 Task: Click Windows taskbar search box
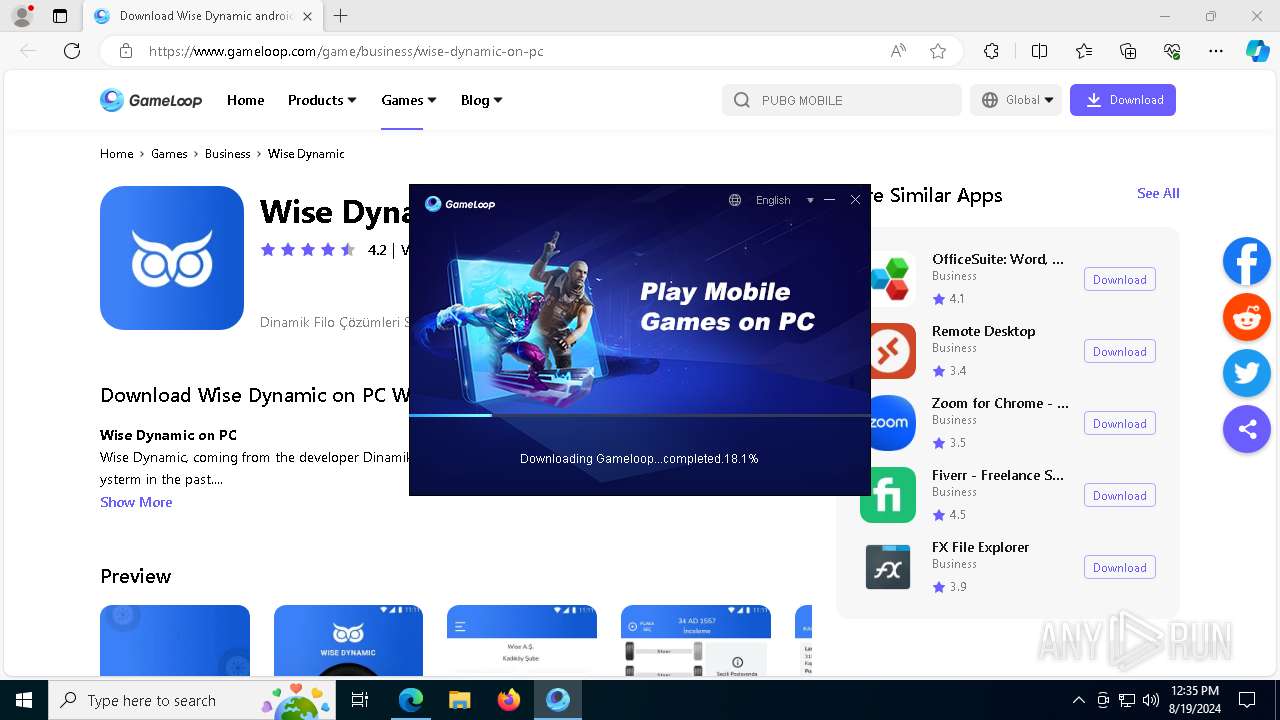[x=192, y=700]
